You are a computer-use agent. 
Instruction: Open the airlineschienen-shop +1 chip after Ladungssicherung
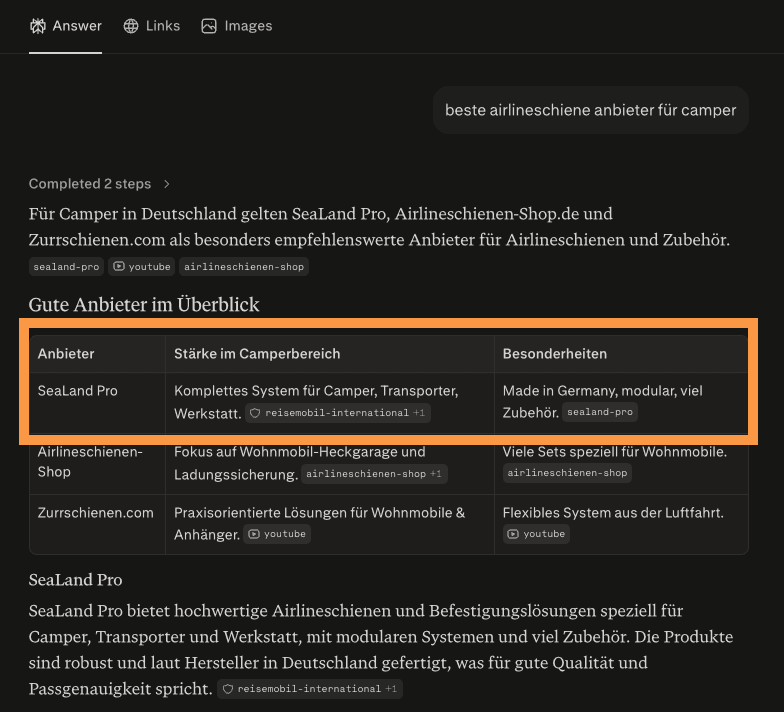click(x=374, y=474)
